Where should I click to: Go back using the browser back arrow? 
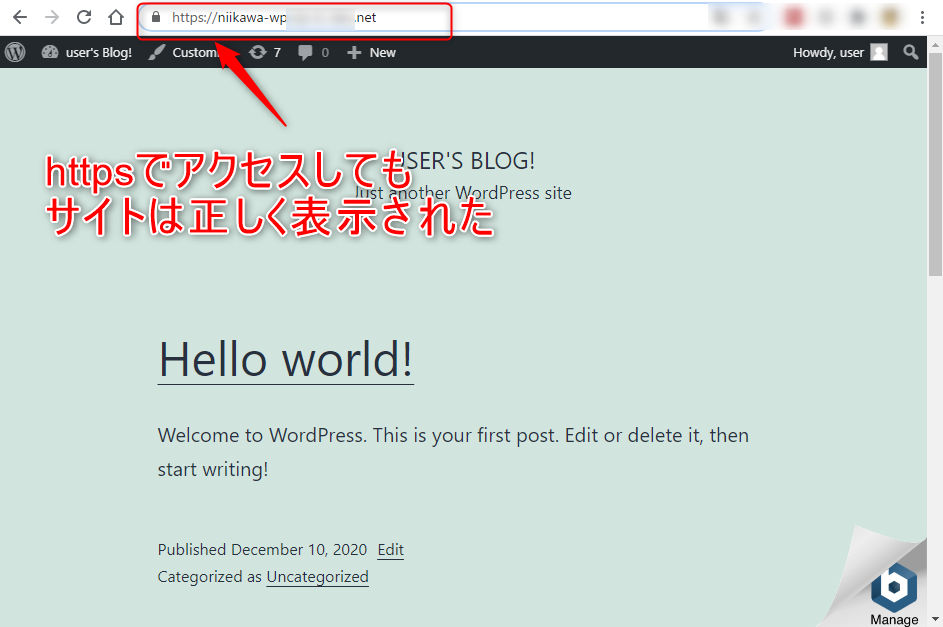20,16
